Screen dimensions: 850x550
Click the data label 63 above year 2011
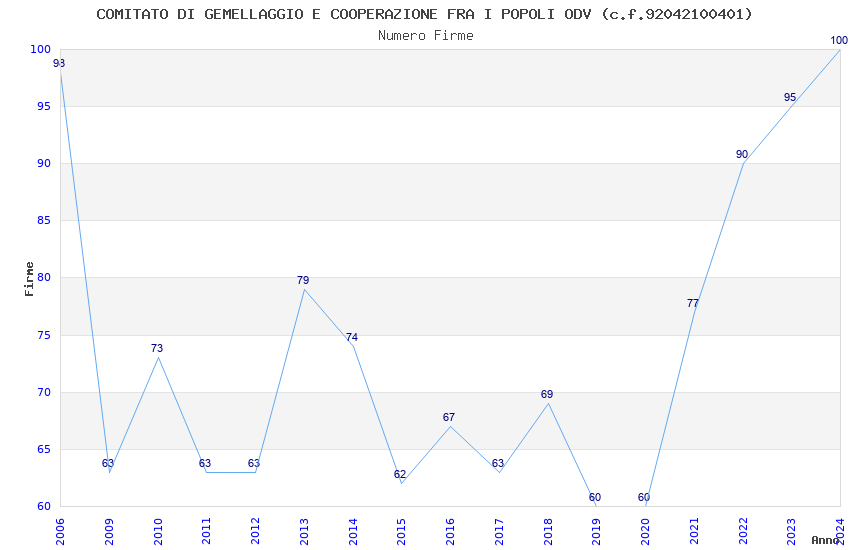click(x=205, y=463)
